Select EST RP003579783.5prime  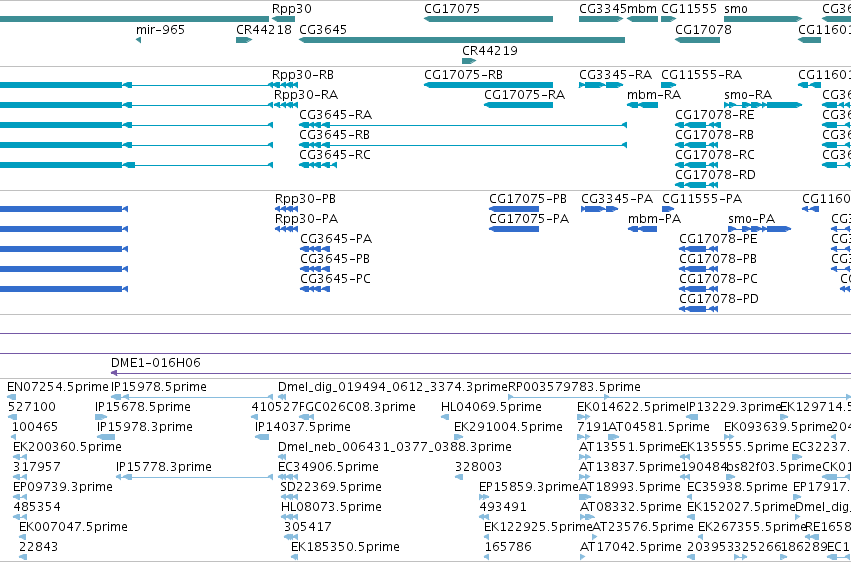point(574,387)
